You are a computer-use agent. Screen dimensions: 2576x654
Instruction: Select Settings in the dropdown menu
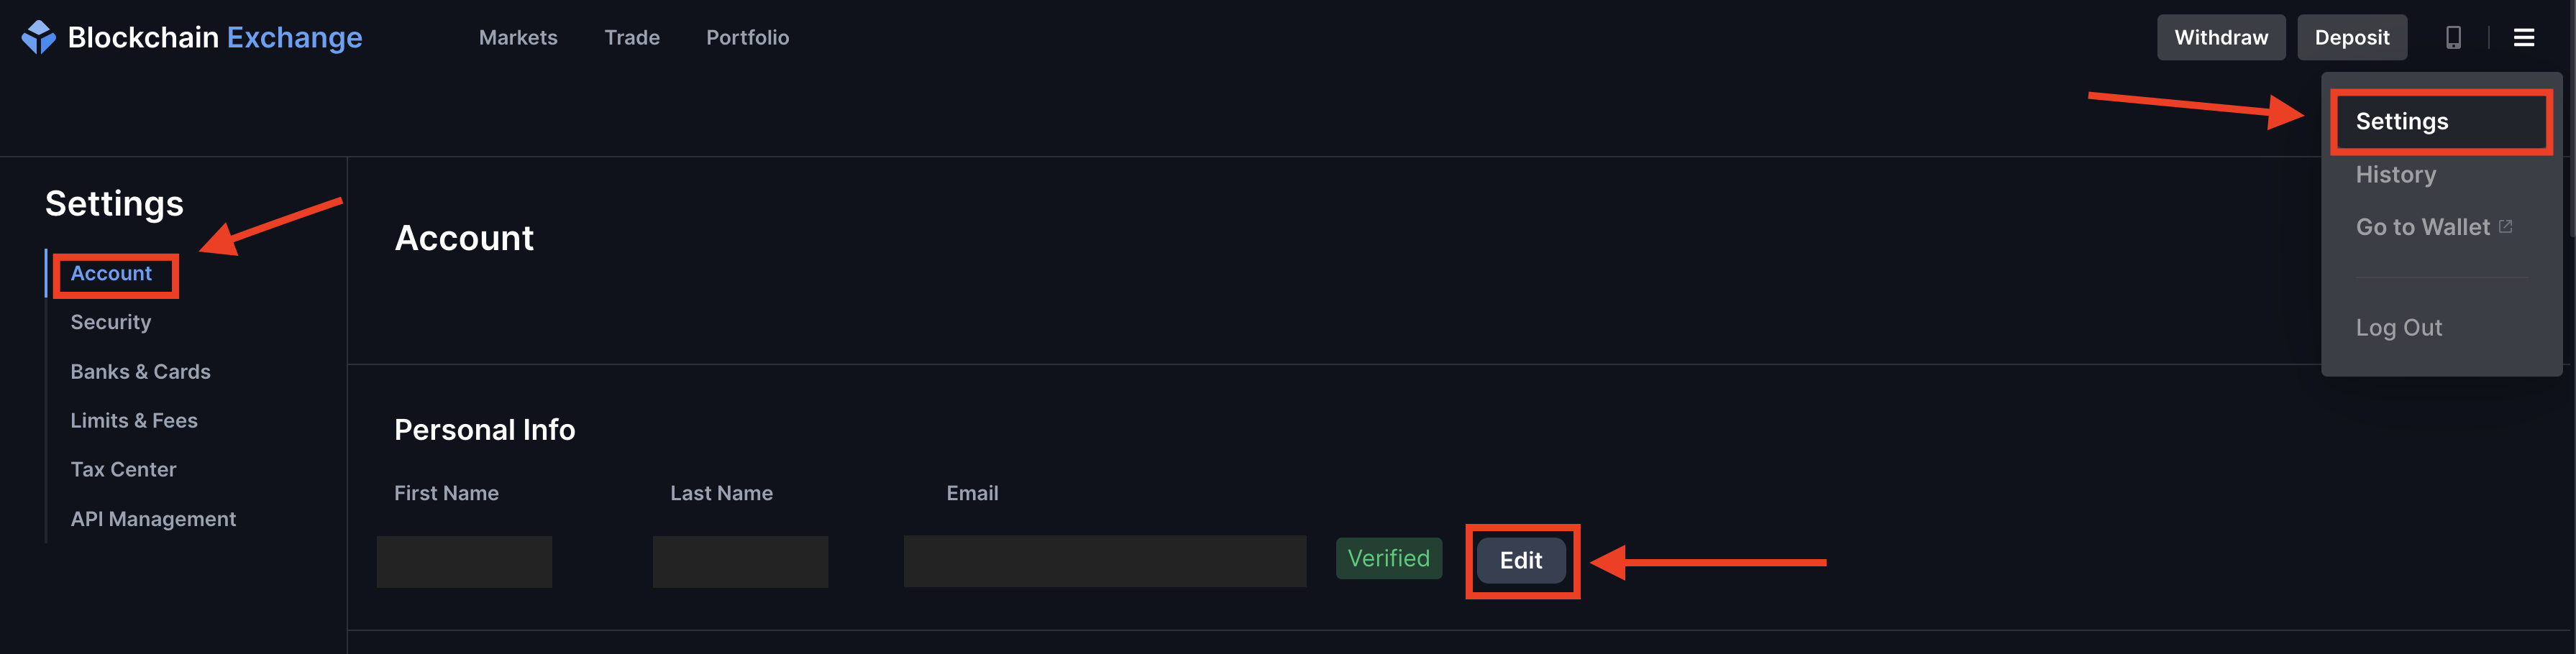[2402, 121]
